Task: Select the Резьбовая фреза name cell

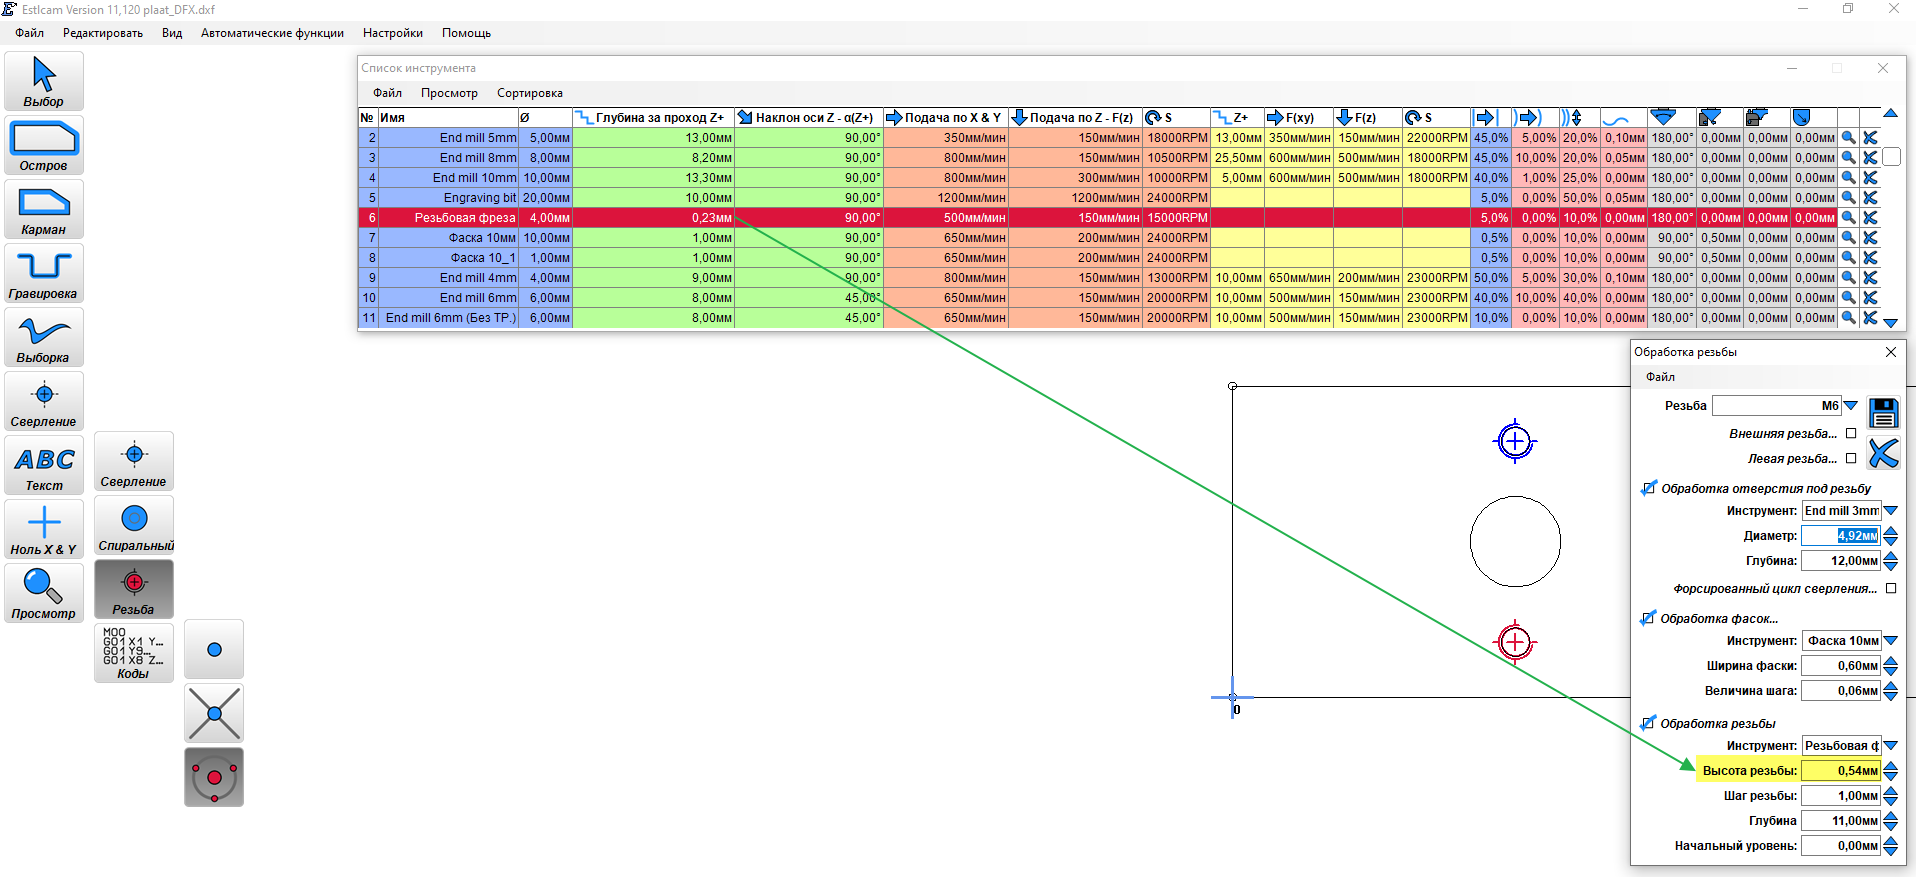Action: pyautogui.click(x=448, y=218)
